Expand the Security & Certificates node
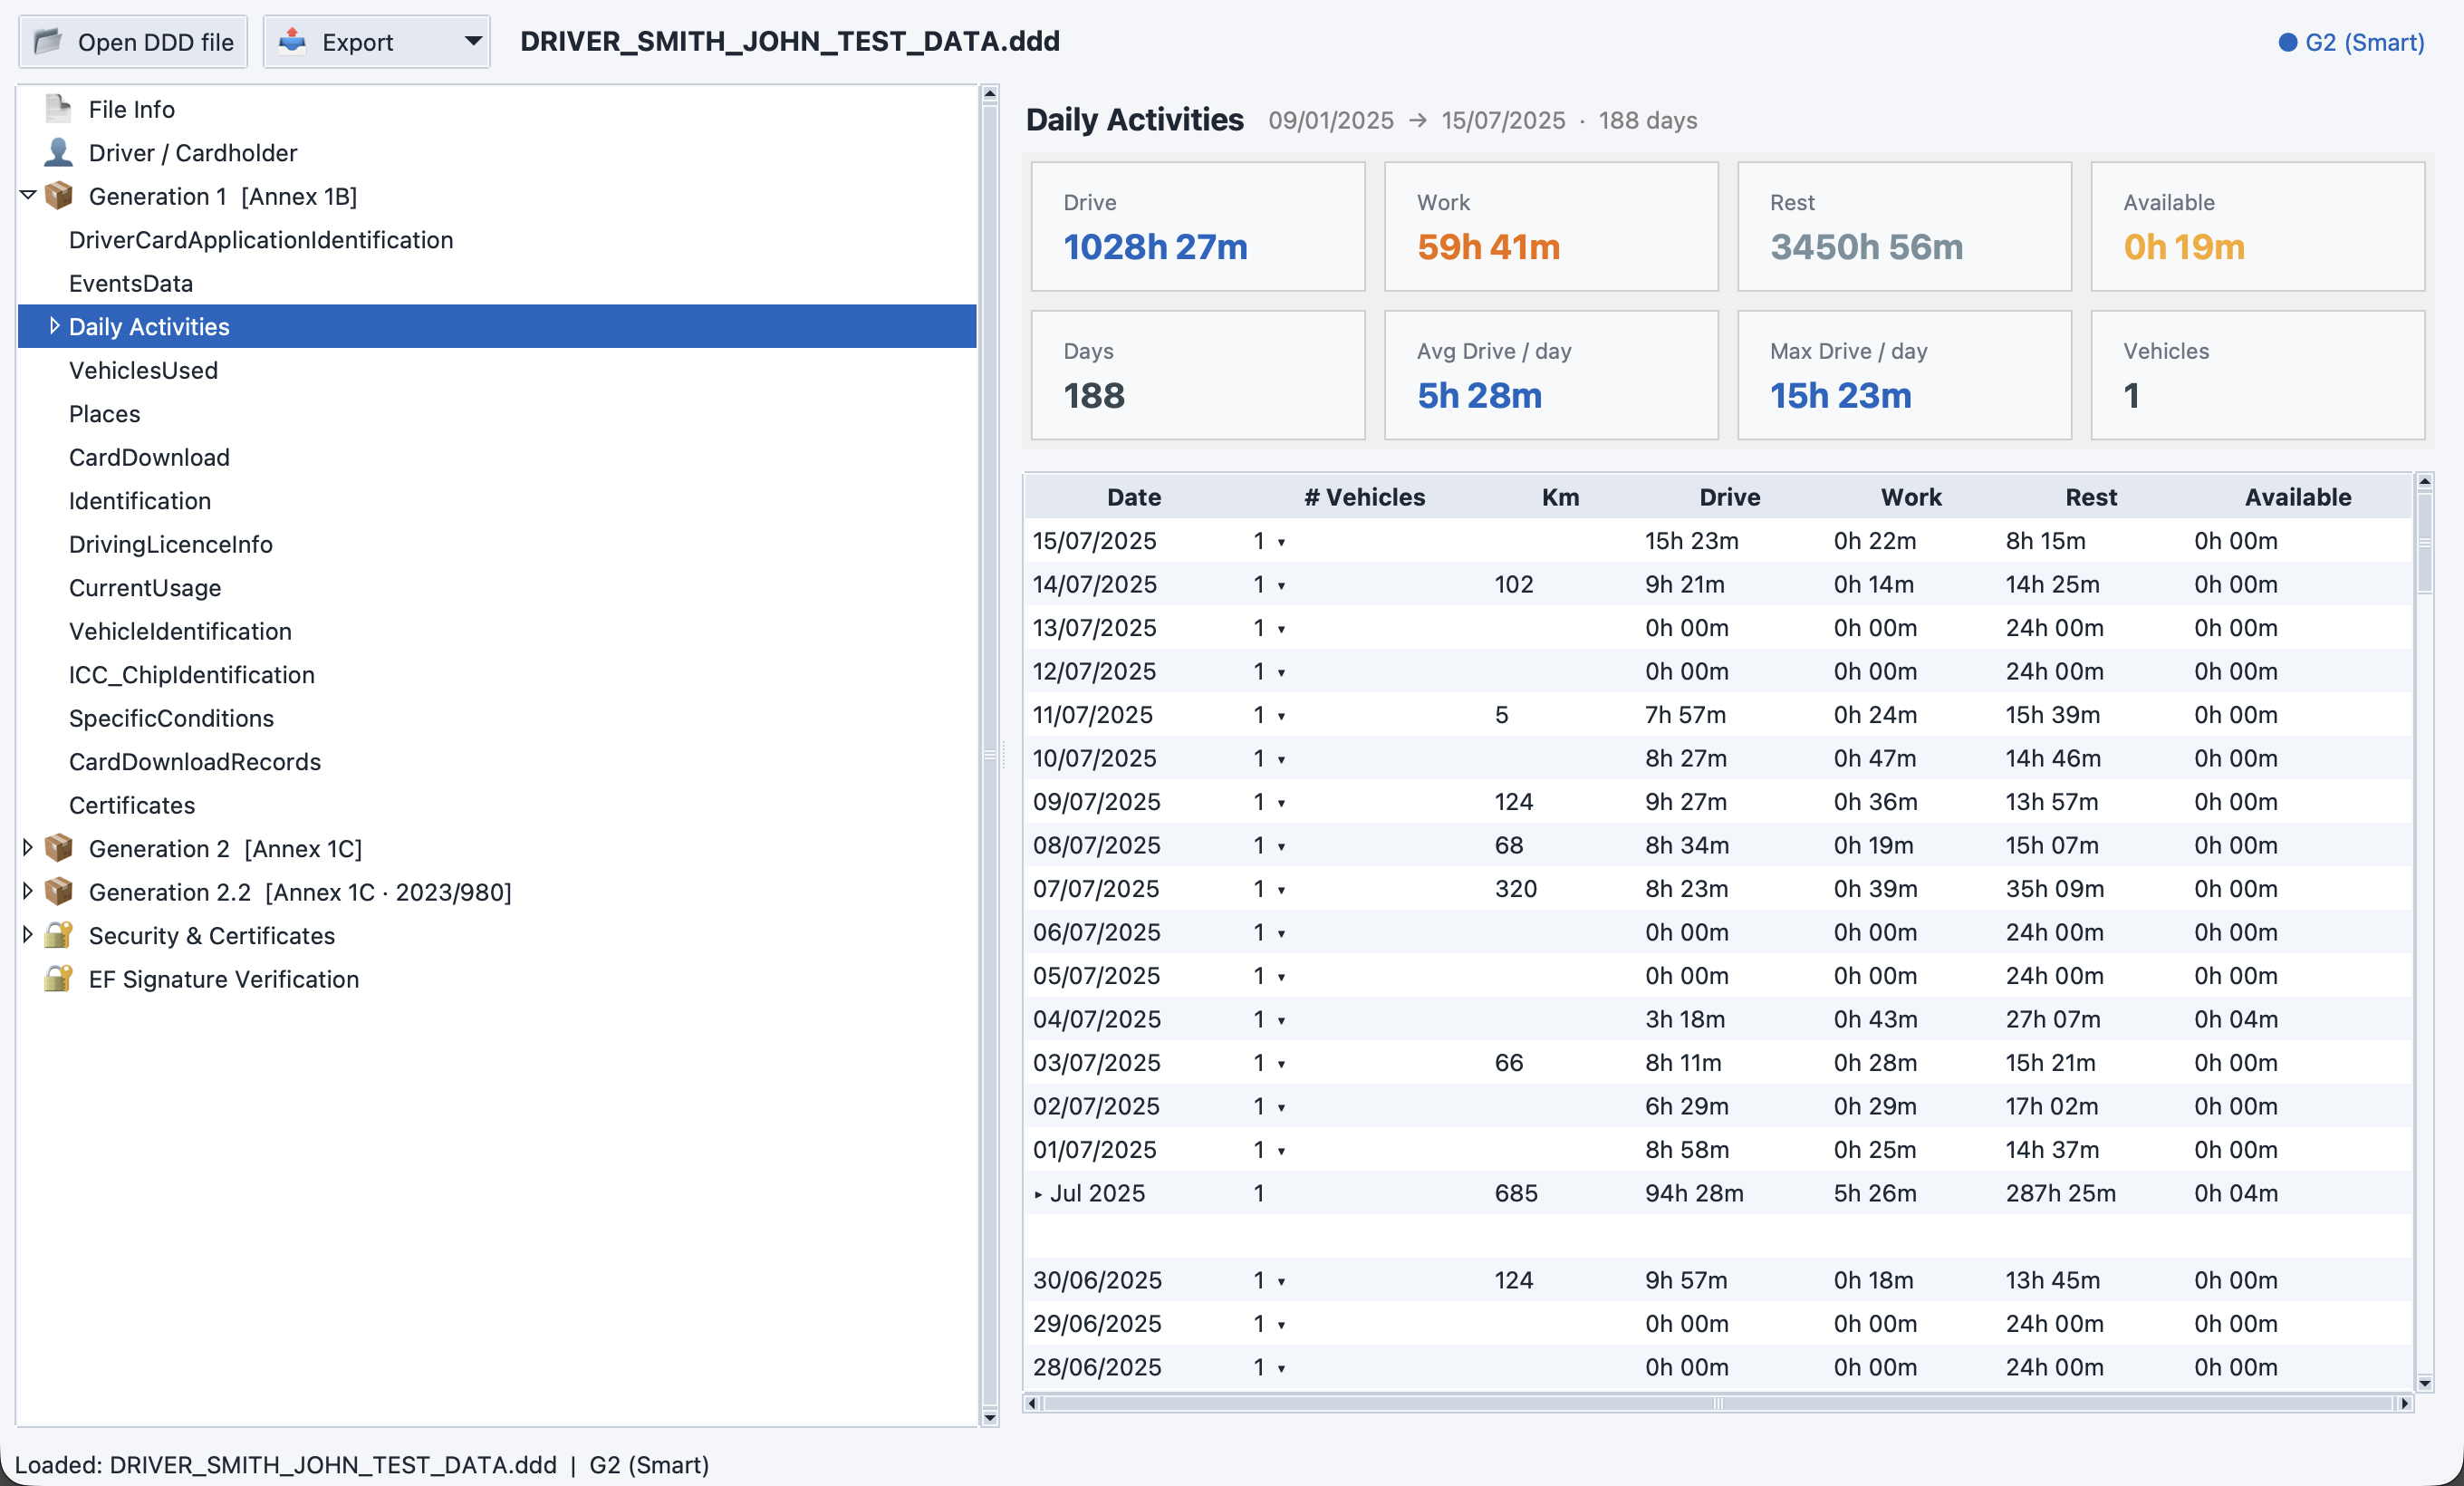 [x=28, y=935]
